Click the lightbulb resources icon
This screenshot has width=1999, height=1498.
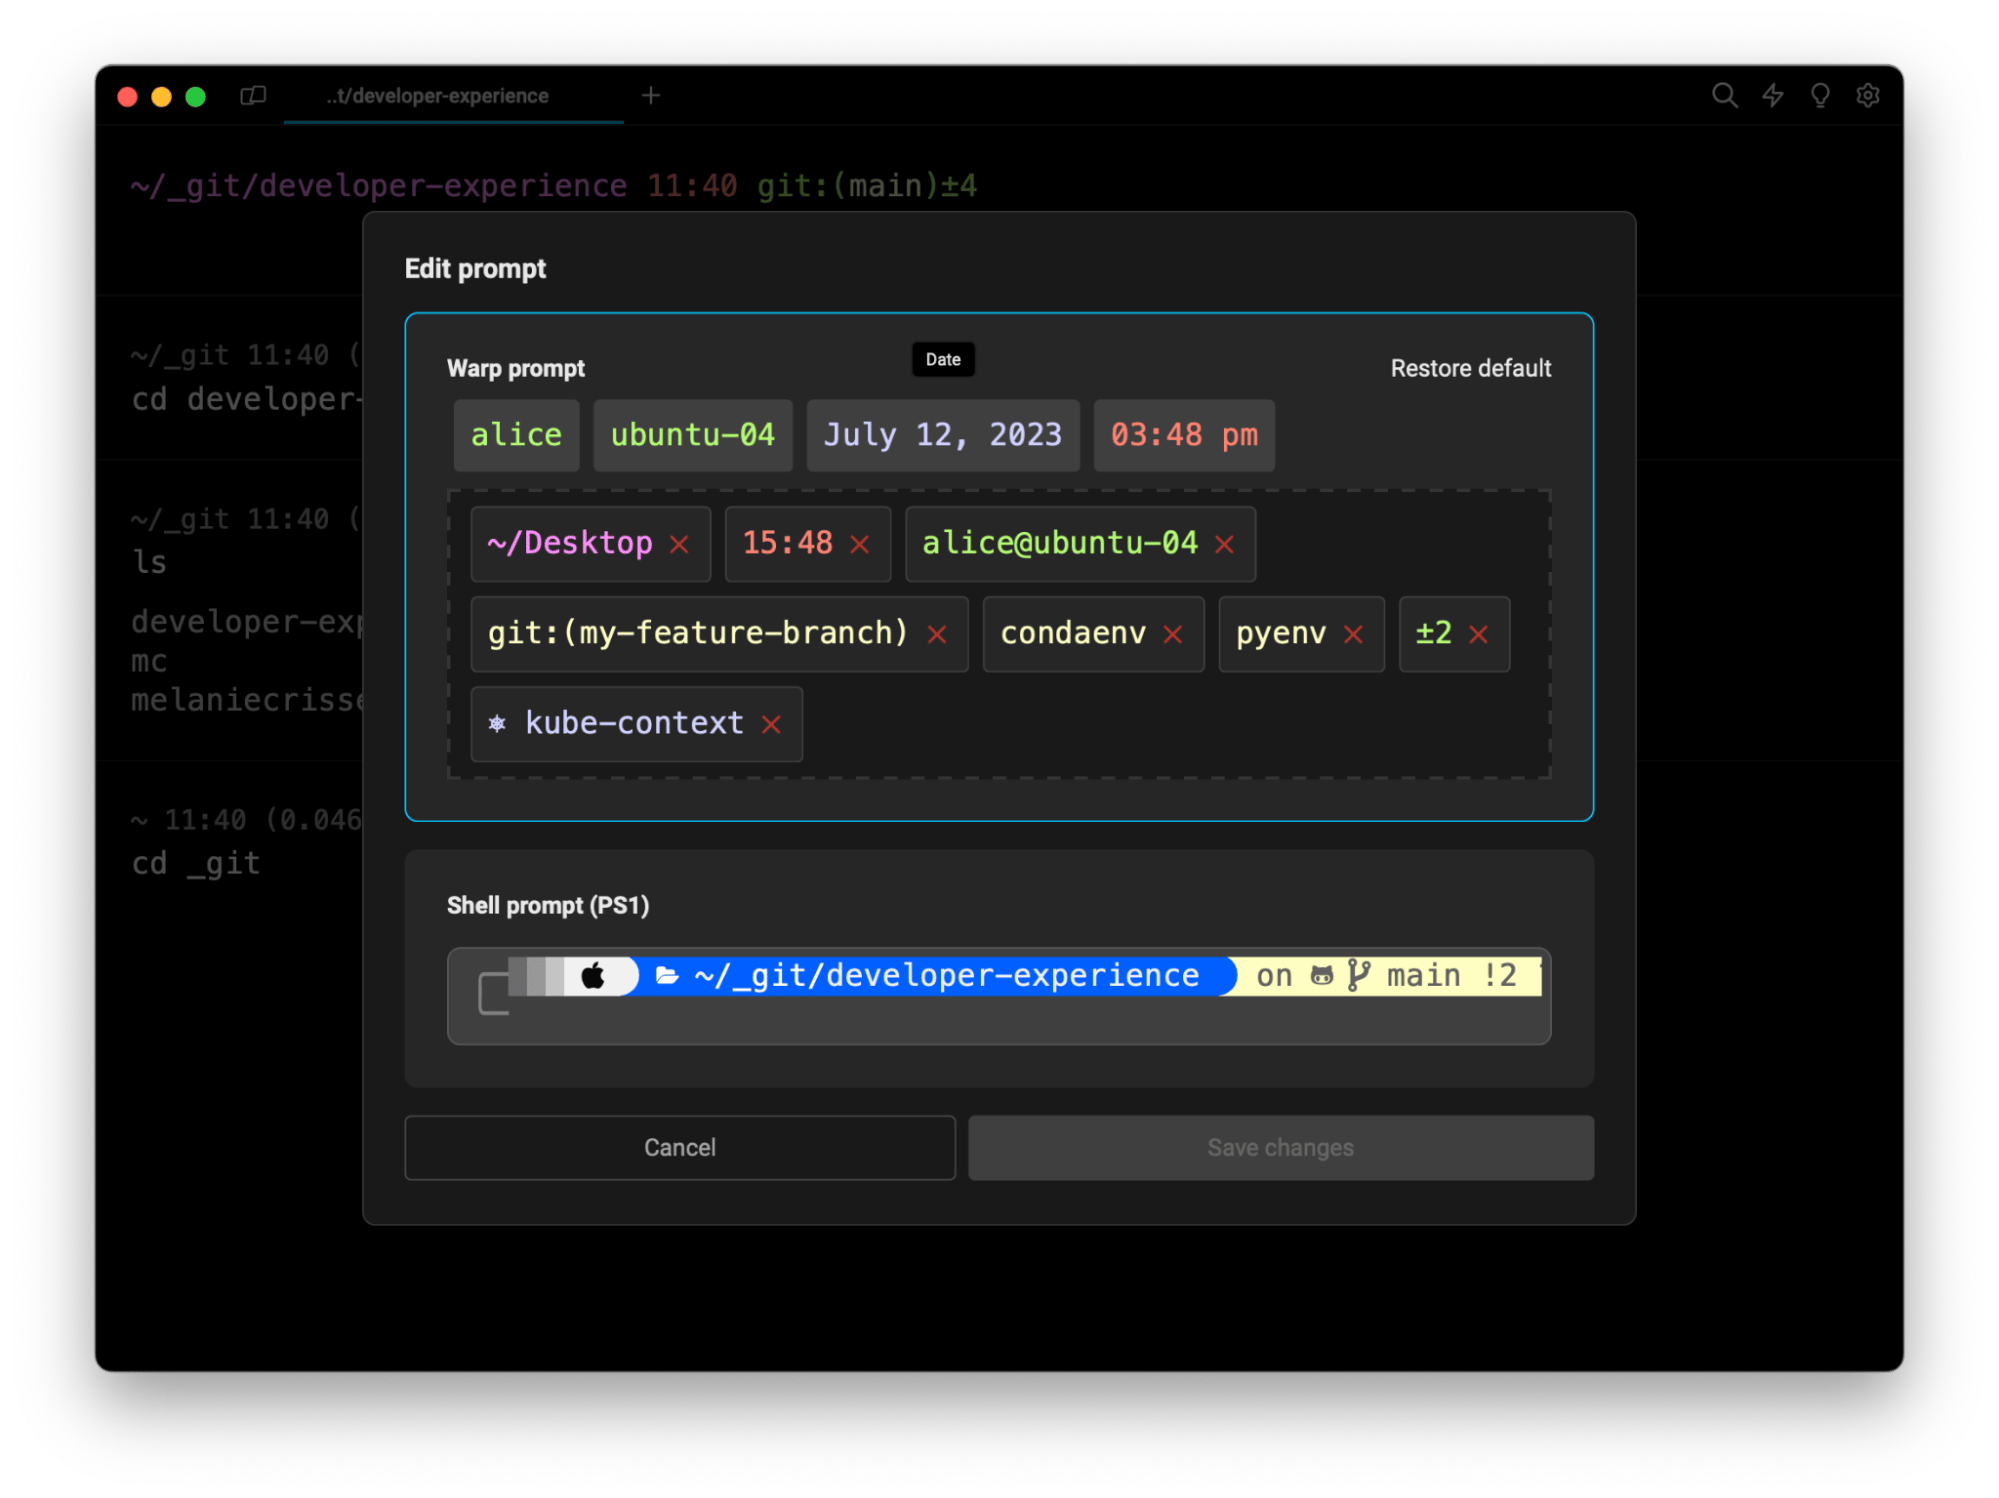1820,95
